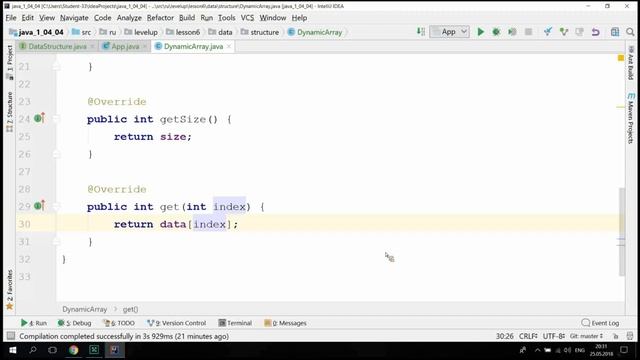Open UTF-8 file encoding selector

pyautogui.click(x=553, y=336)
